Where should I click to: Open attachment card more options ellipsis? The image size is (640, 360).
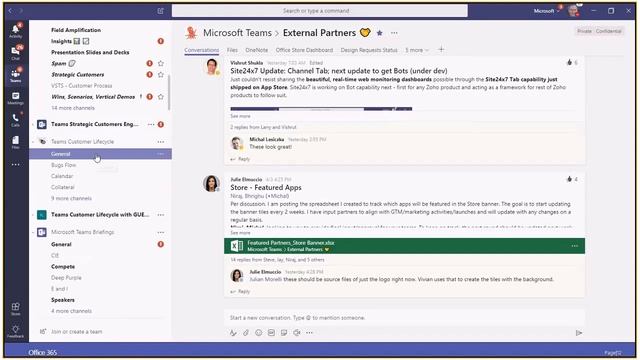575,246
